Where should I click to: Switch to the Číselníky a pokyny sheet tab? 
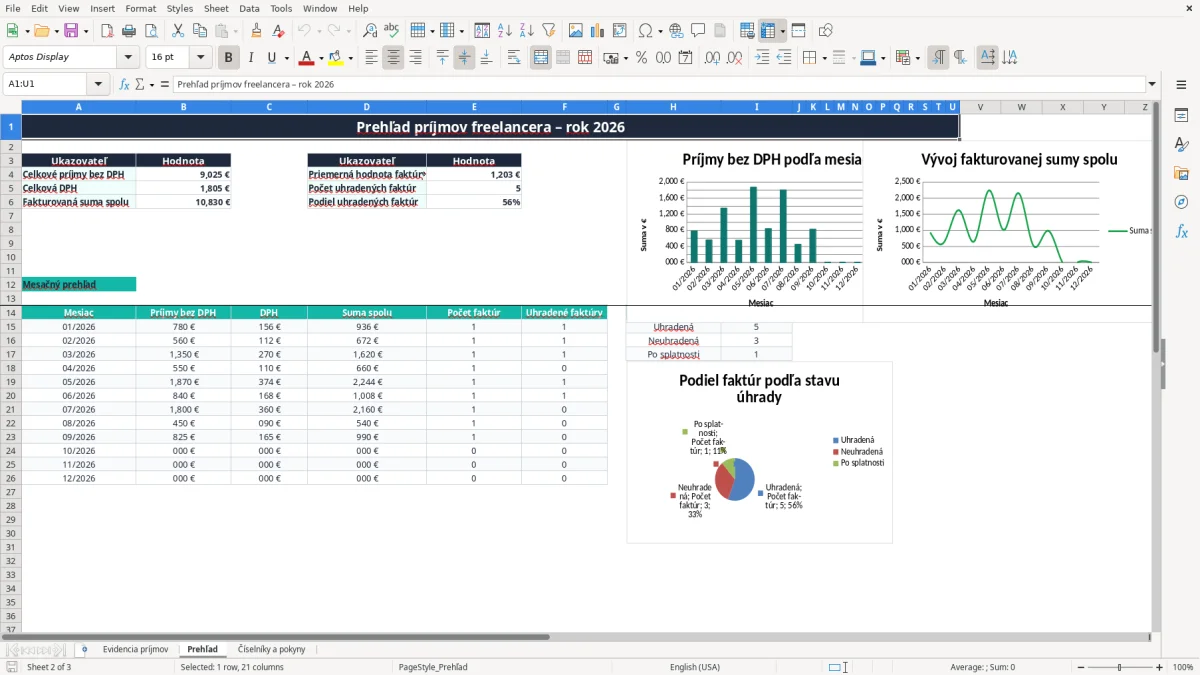[272, 649]
